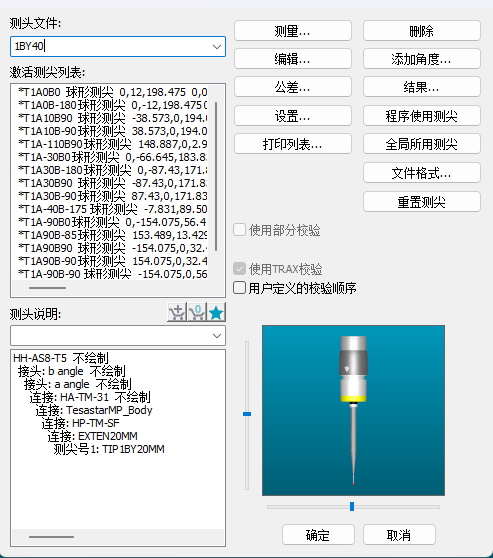The image size is (493, 558).
Task: Select tip *T1A10B-90 in the list
Action: 112,131
